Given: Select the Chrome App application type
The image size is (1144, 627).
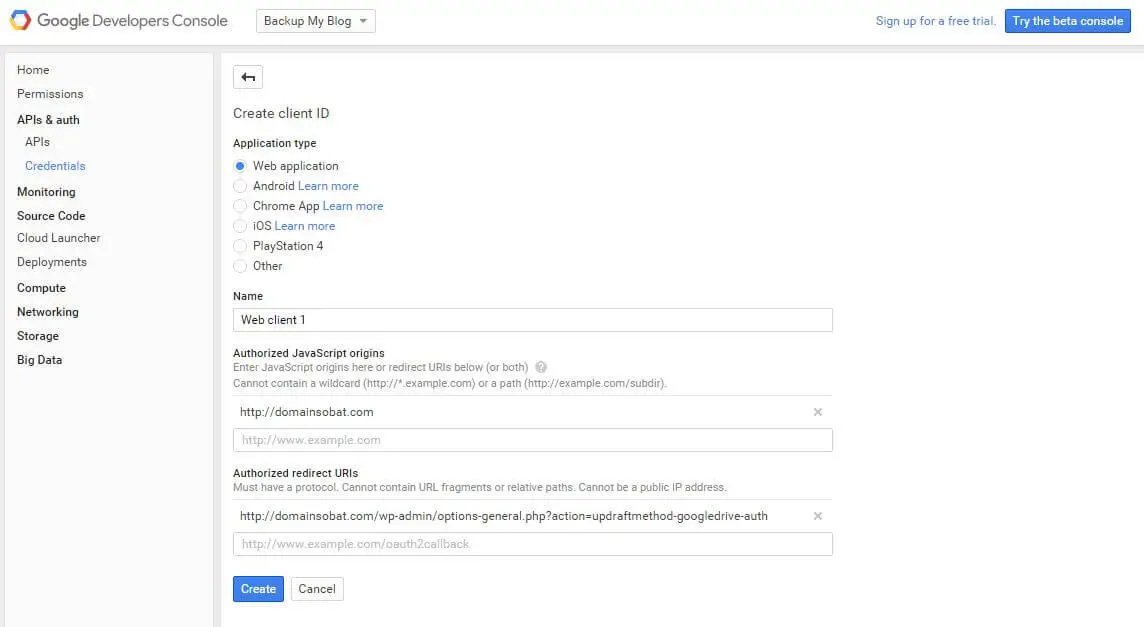Looking at the screenshot, I should coord(240,205).
